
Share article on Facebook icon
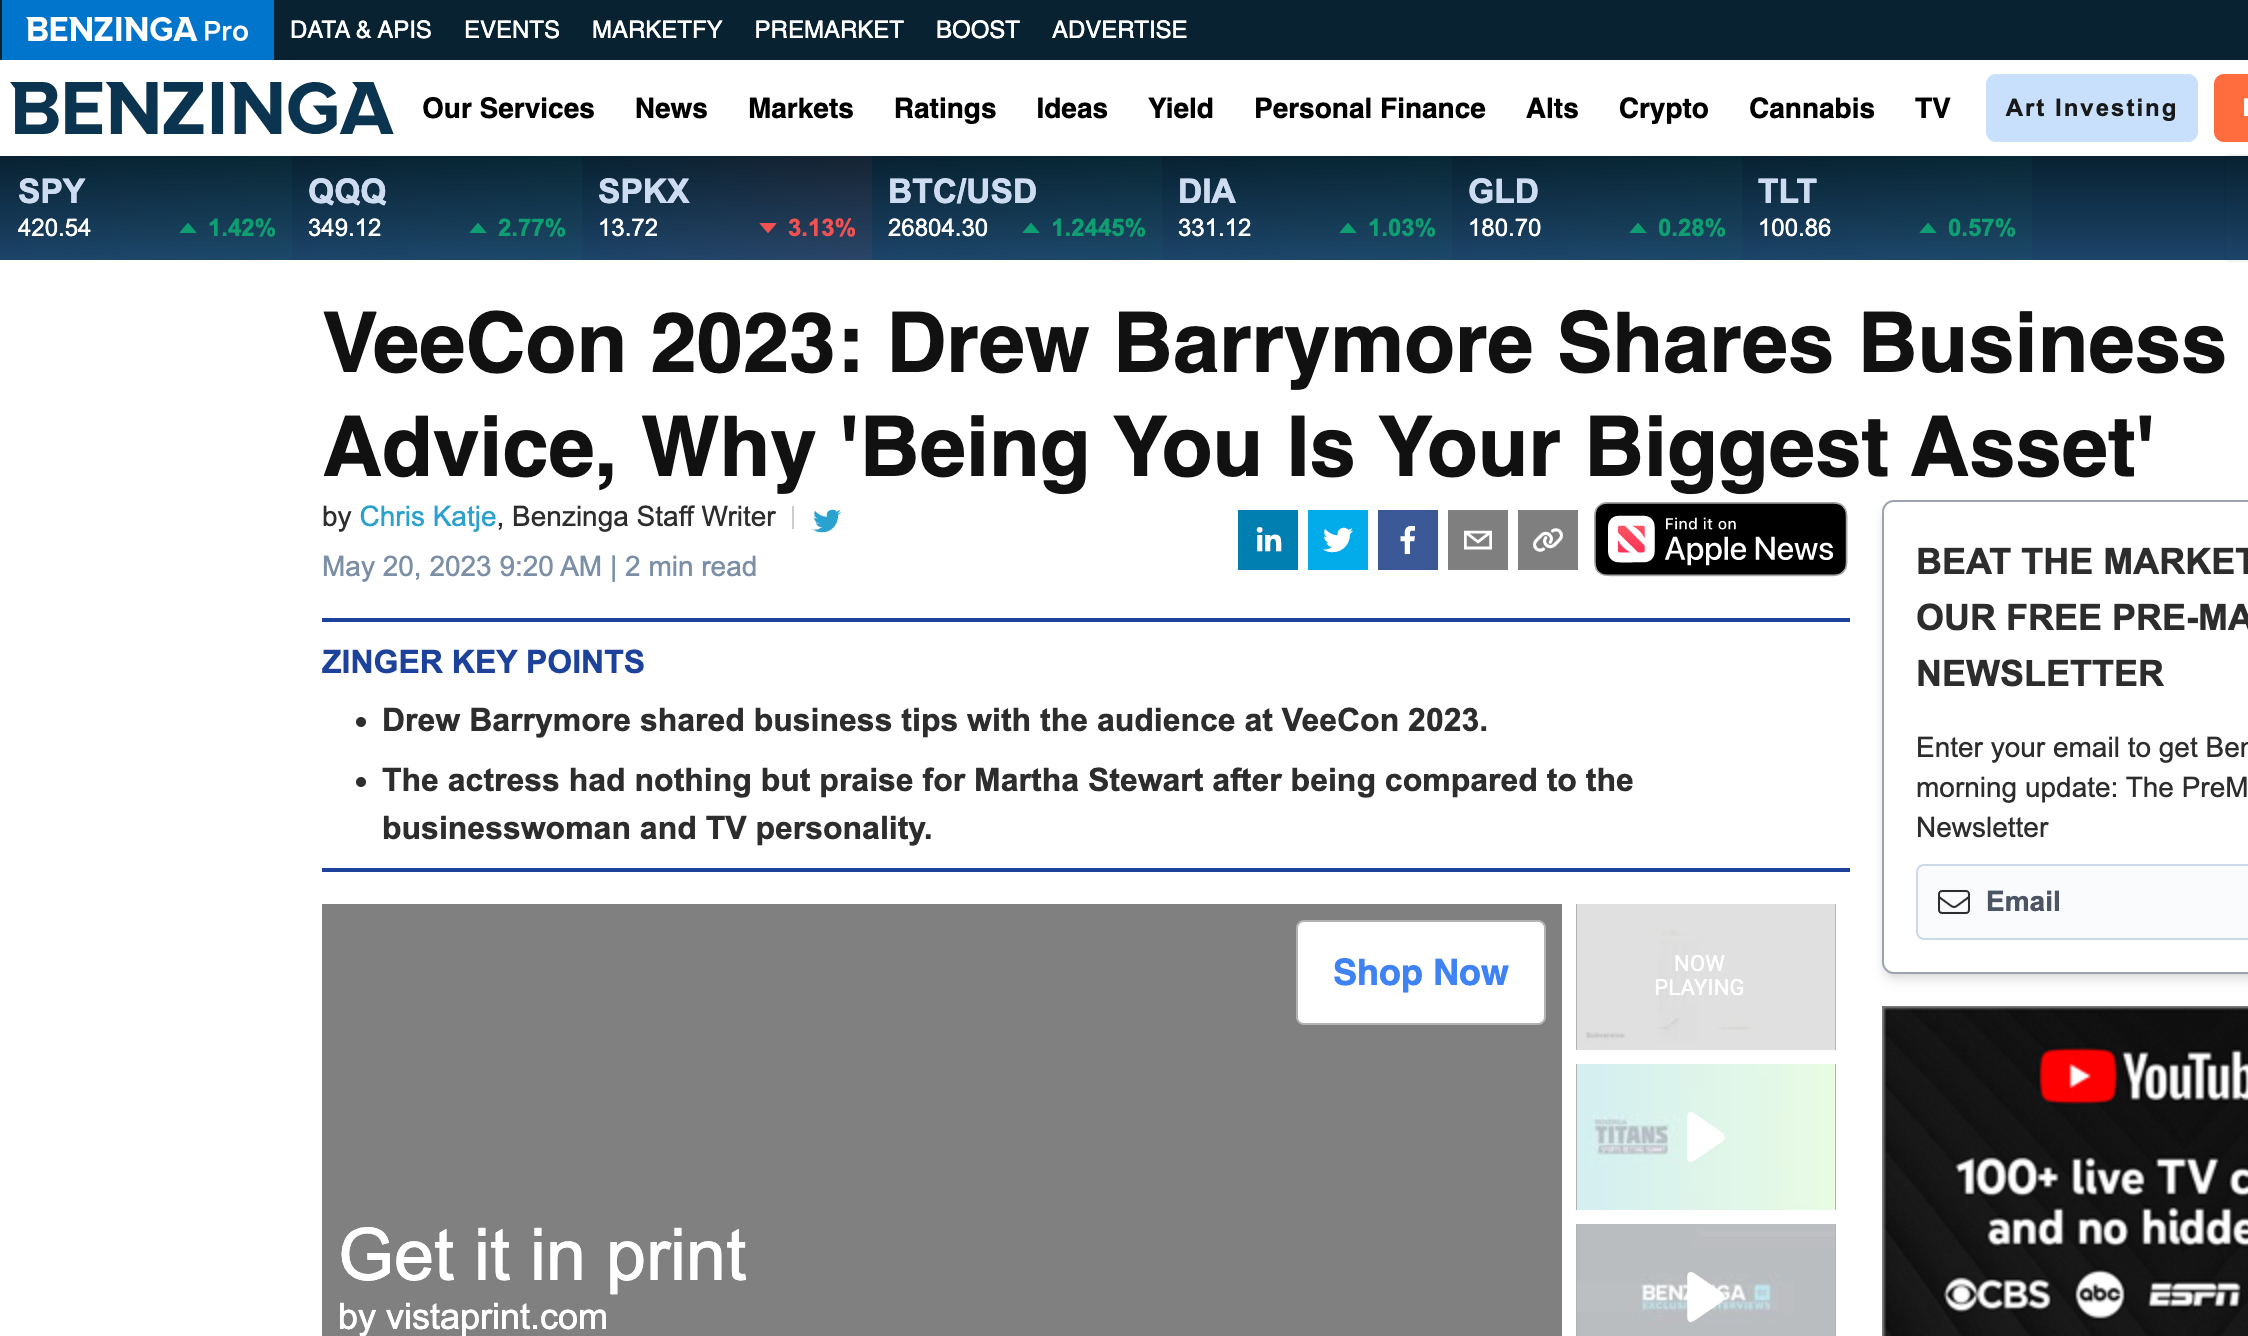tap(1407, 540)
